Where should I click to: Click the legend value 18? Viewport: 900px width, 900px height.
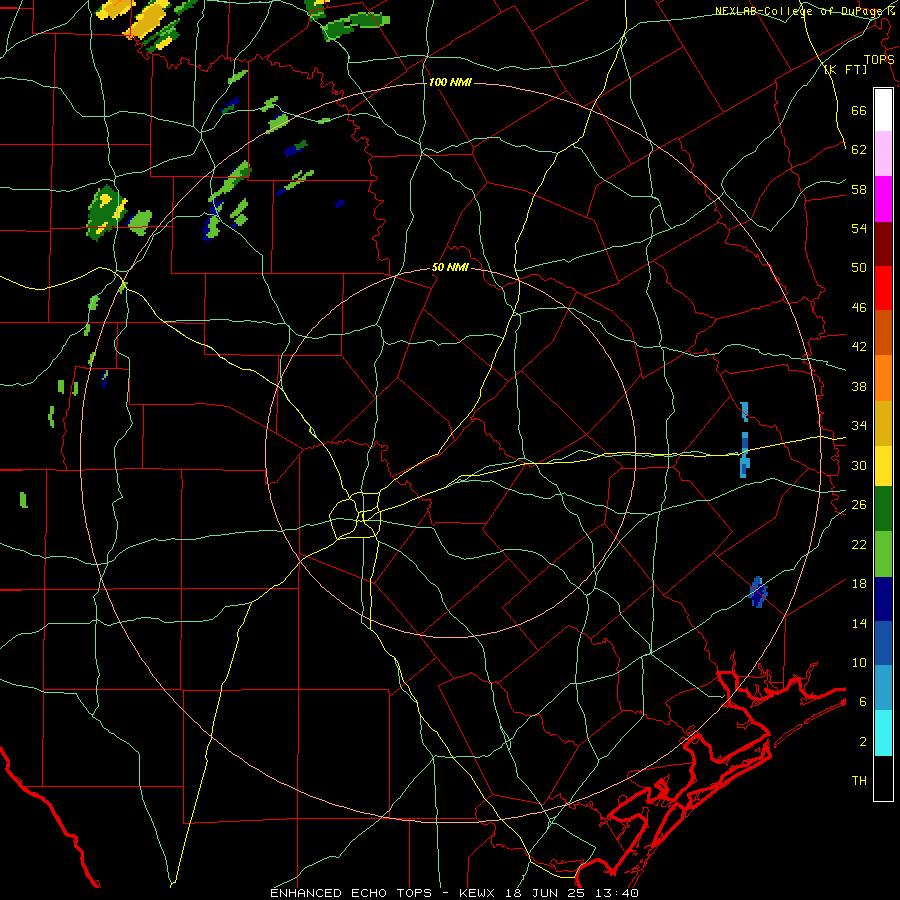click(859, 584)
